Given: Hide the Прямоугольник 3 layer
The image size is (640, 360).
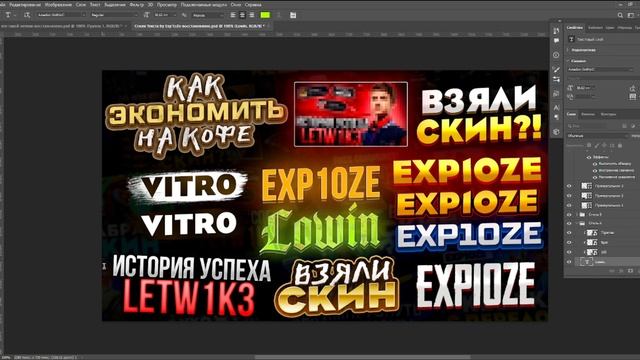Looking at the screenshot, I should (x=569, y=186).
